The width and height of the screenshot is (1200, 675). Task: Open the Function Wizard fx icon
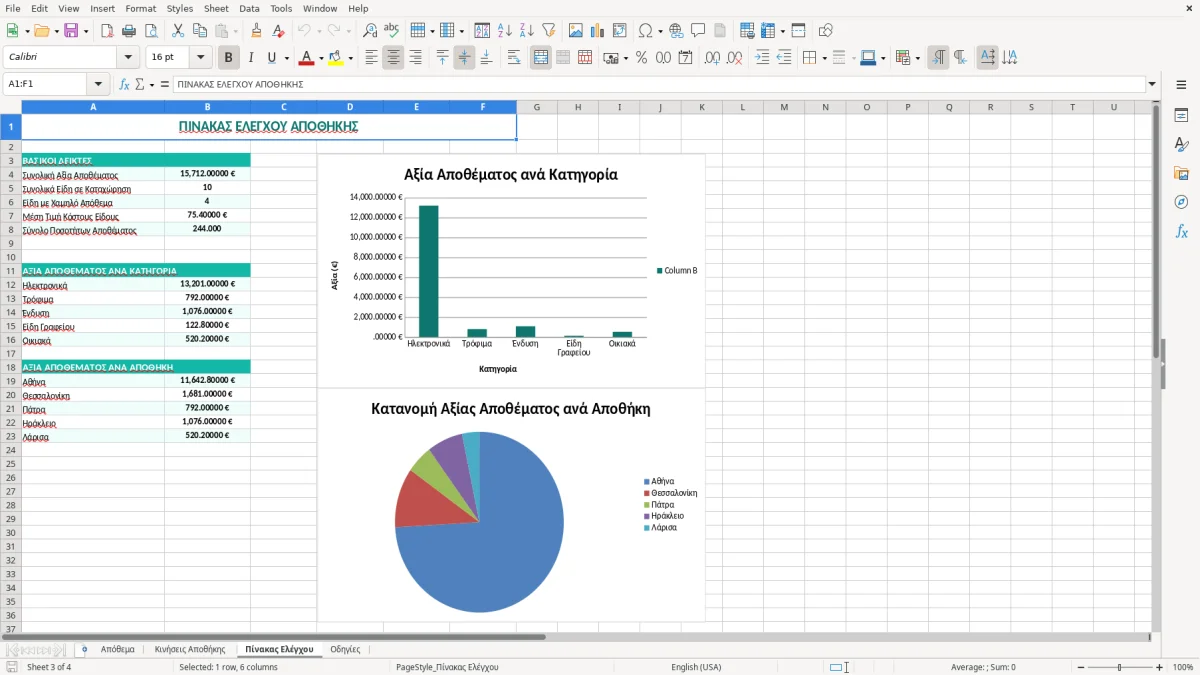pyautogui.click(x=124, y=85)
